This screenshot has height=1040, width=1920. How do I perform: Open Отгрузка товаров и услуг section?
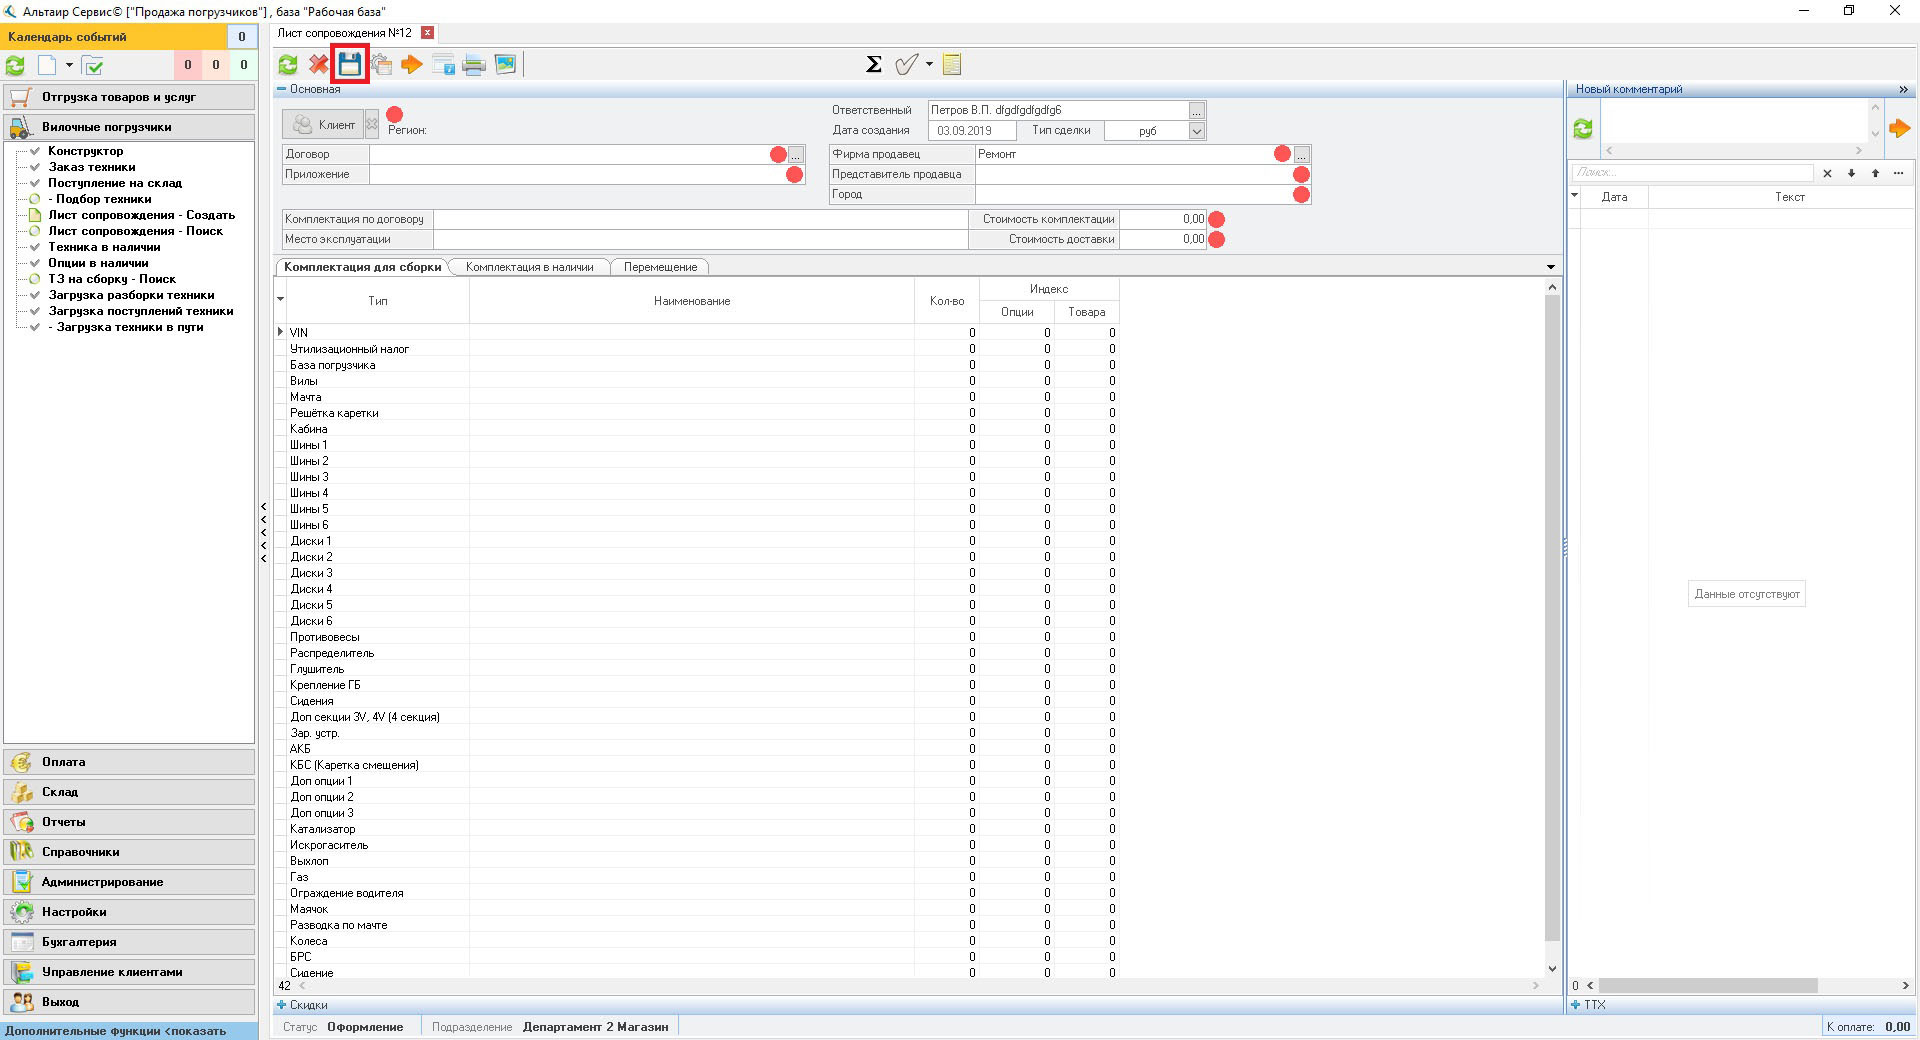[129, 97]
